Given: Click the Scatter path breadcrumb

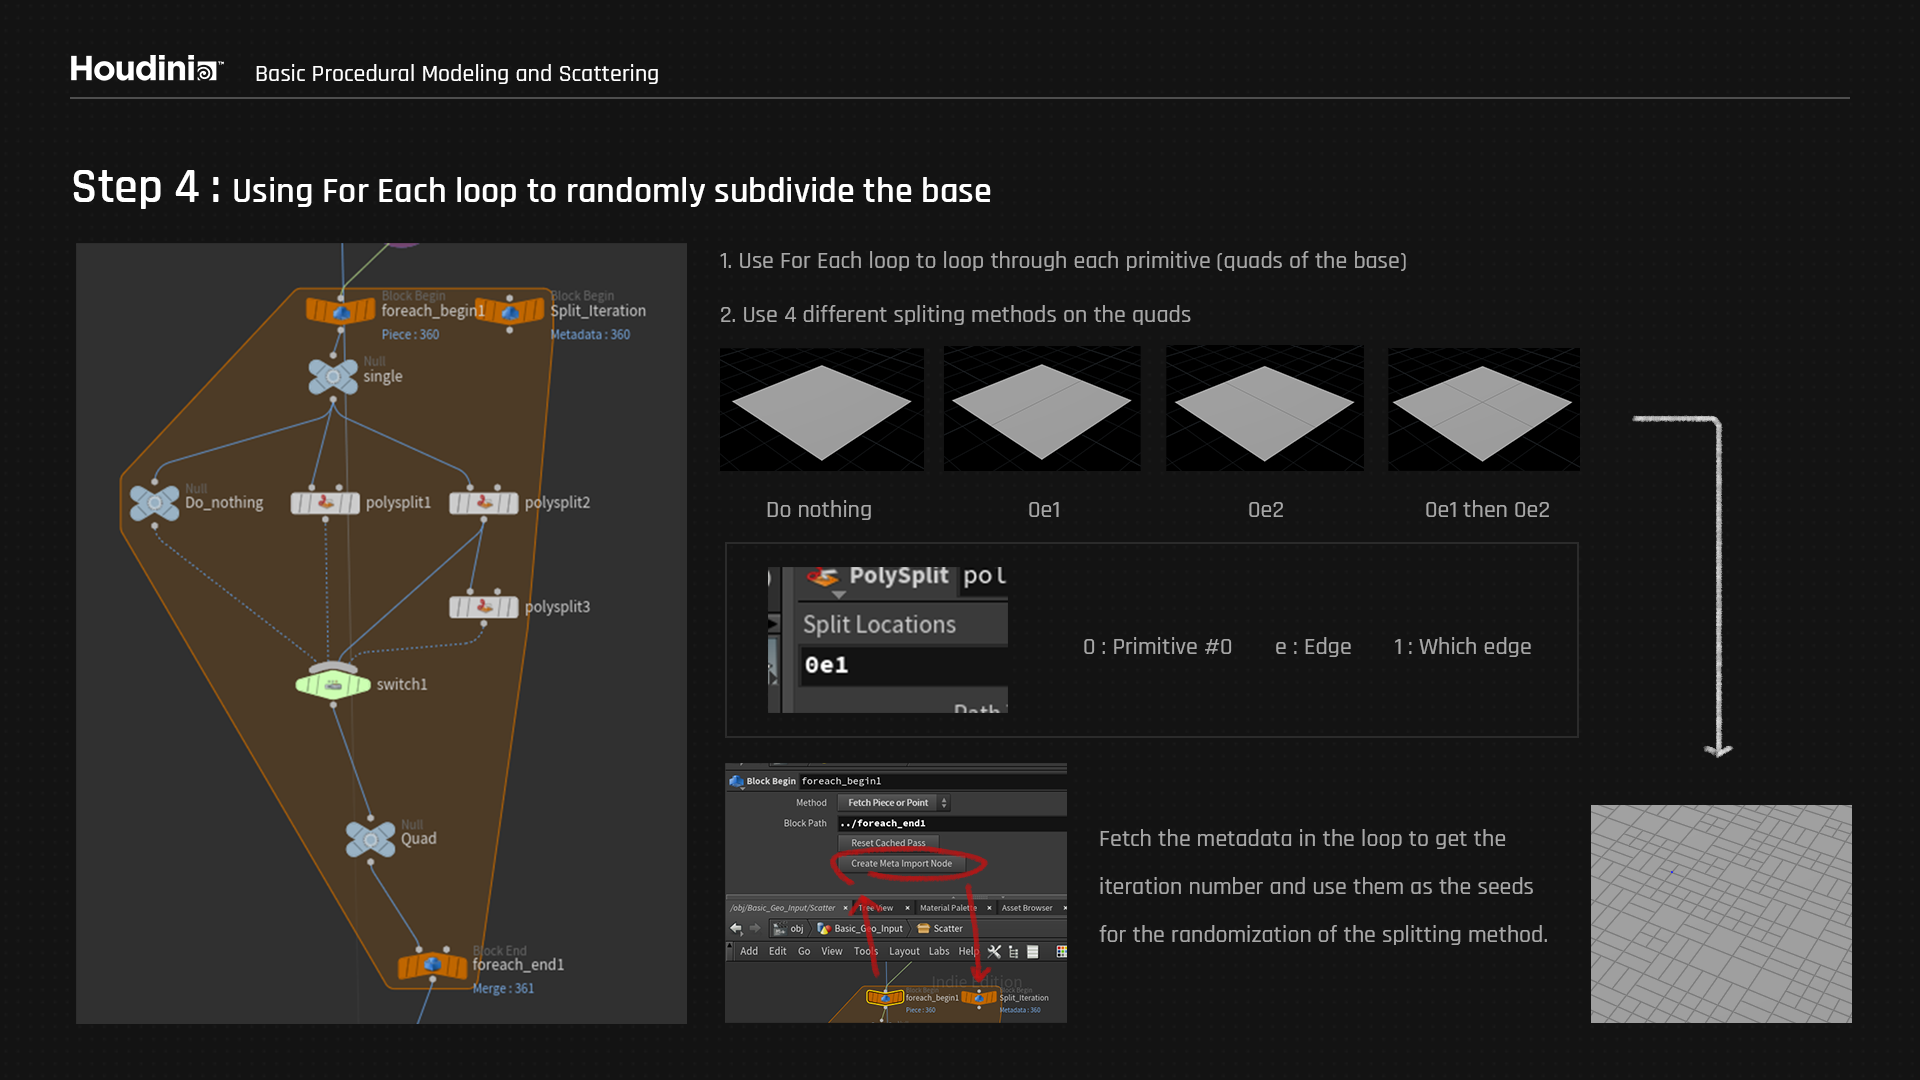Looking at the screenshot, I should [x=940, y=928].
